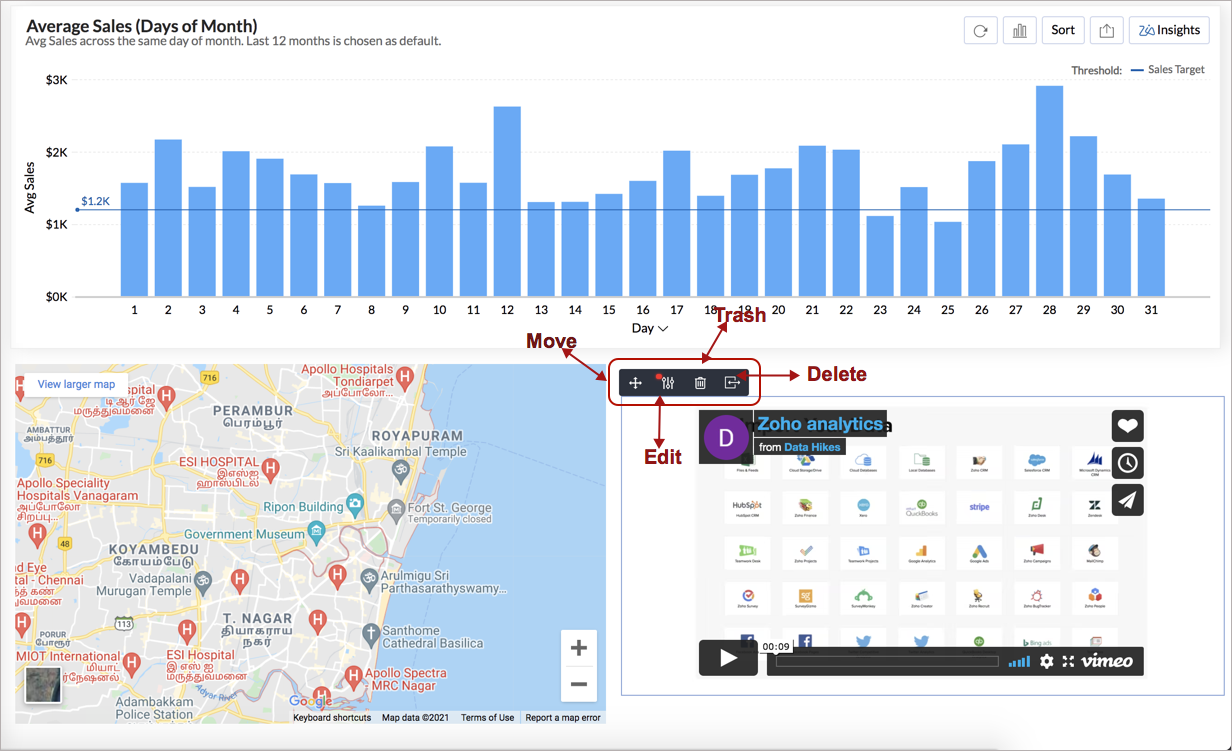
Task: Select the bar for day 12
Action: (x=507, y=201)
